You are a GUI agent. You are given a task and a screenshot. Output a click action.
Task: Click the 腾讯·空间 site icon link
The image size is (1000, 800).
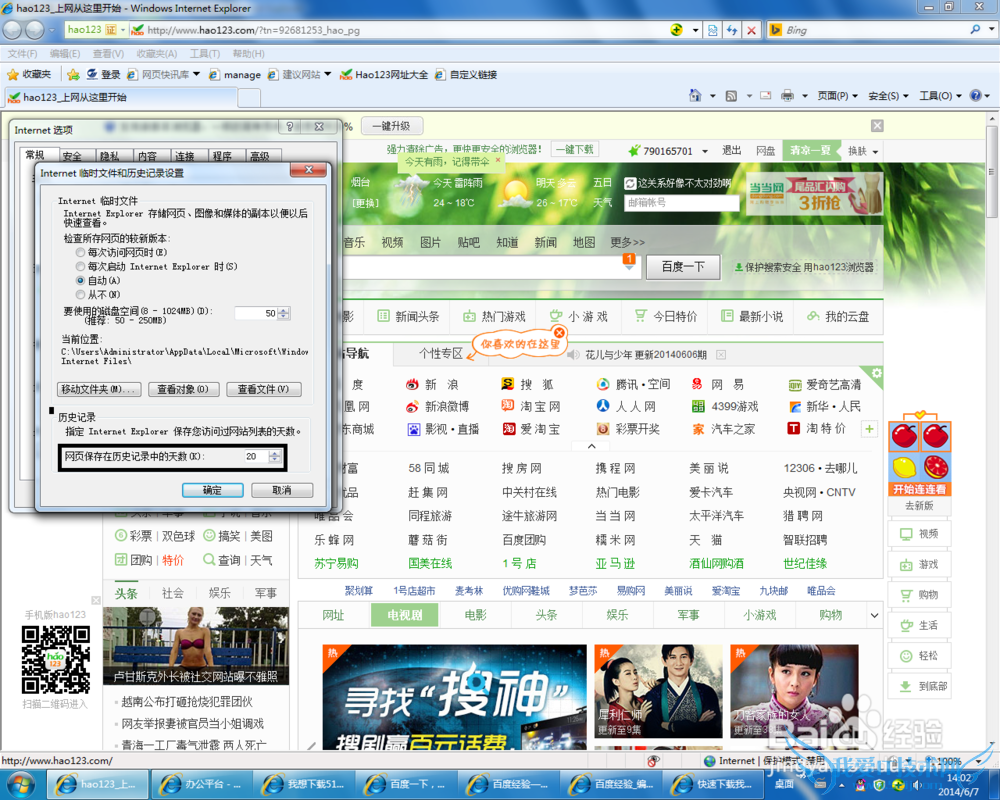click(603, 384)
